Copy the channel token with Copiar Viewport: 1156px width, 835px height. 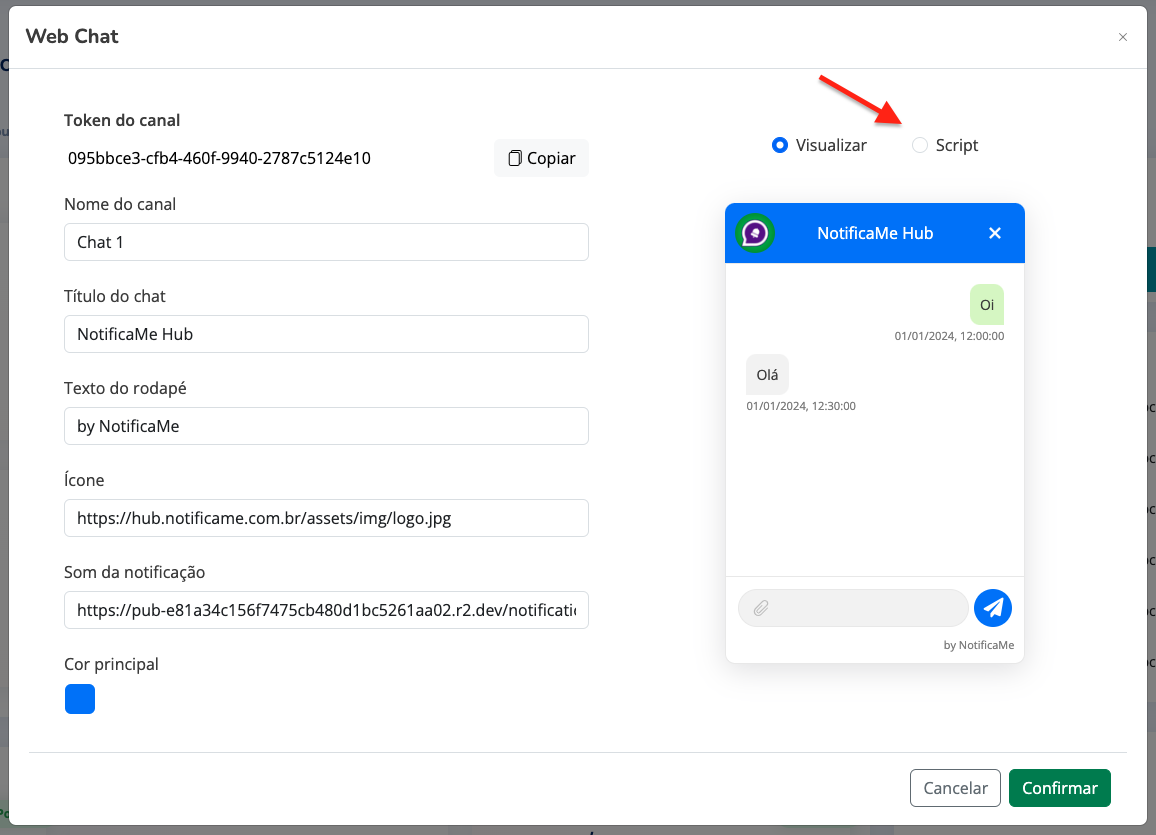pyautogui.click(x=541, y=158)
